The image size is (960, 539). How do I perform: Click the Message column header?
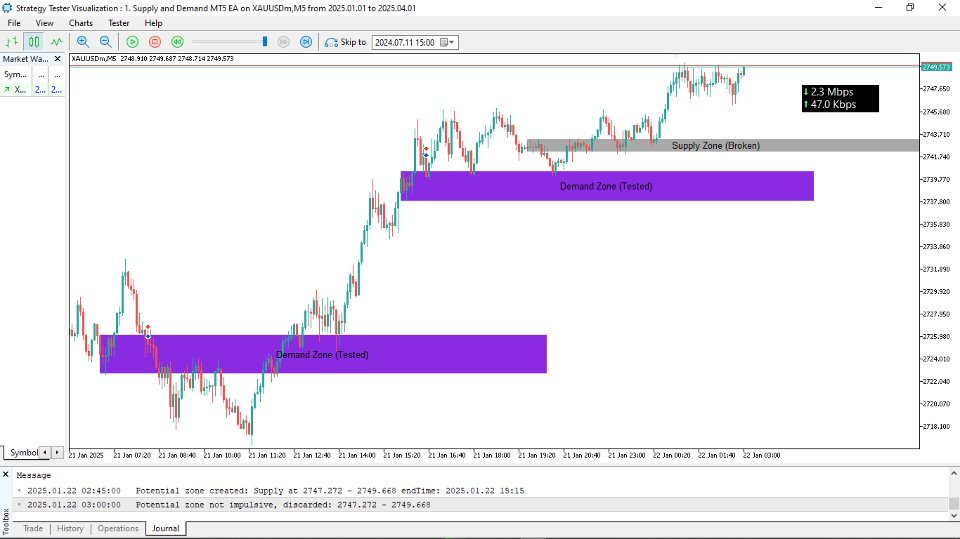coord(34,475)
